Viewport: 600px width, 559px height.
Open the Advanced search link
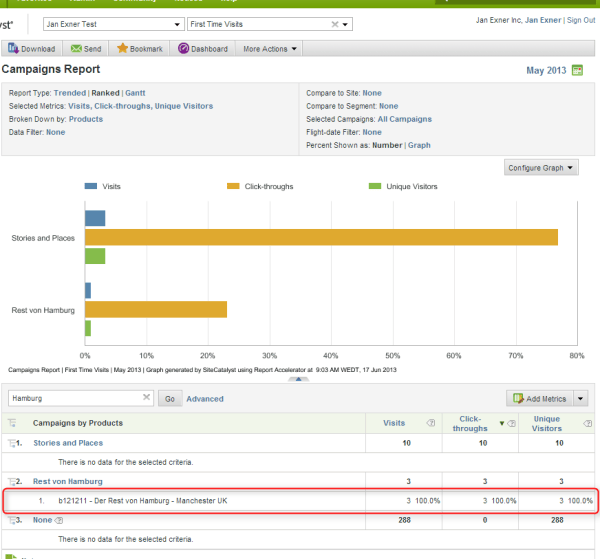[205, 399]
